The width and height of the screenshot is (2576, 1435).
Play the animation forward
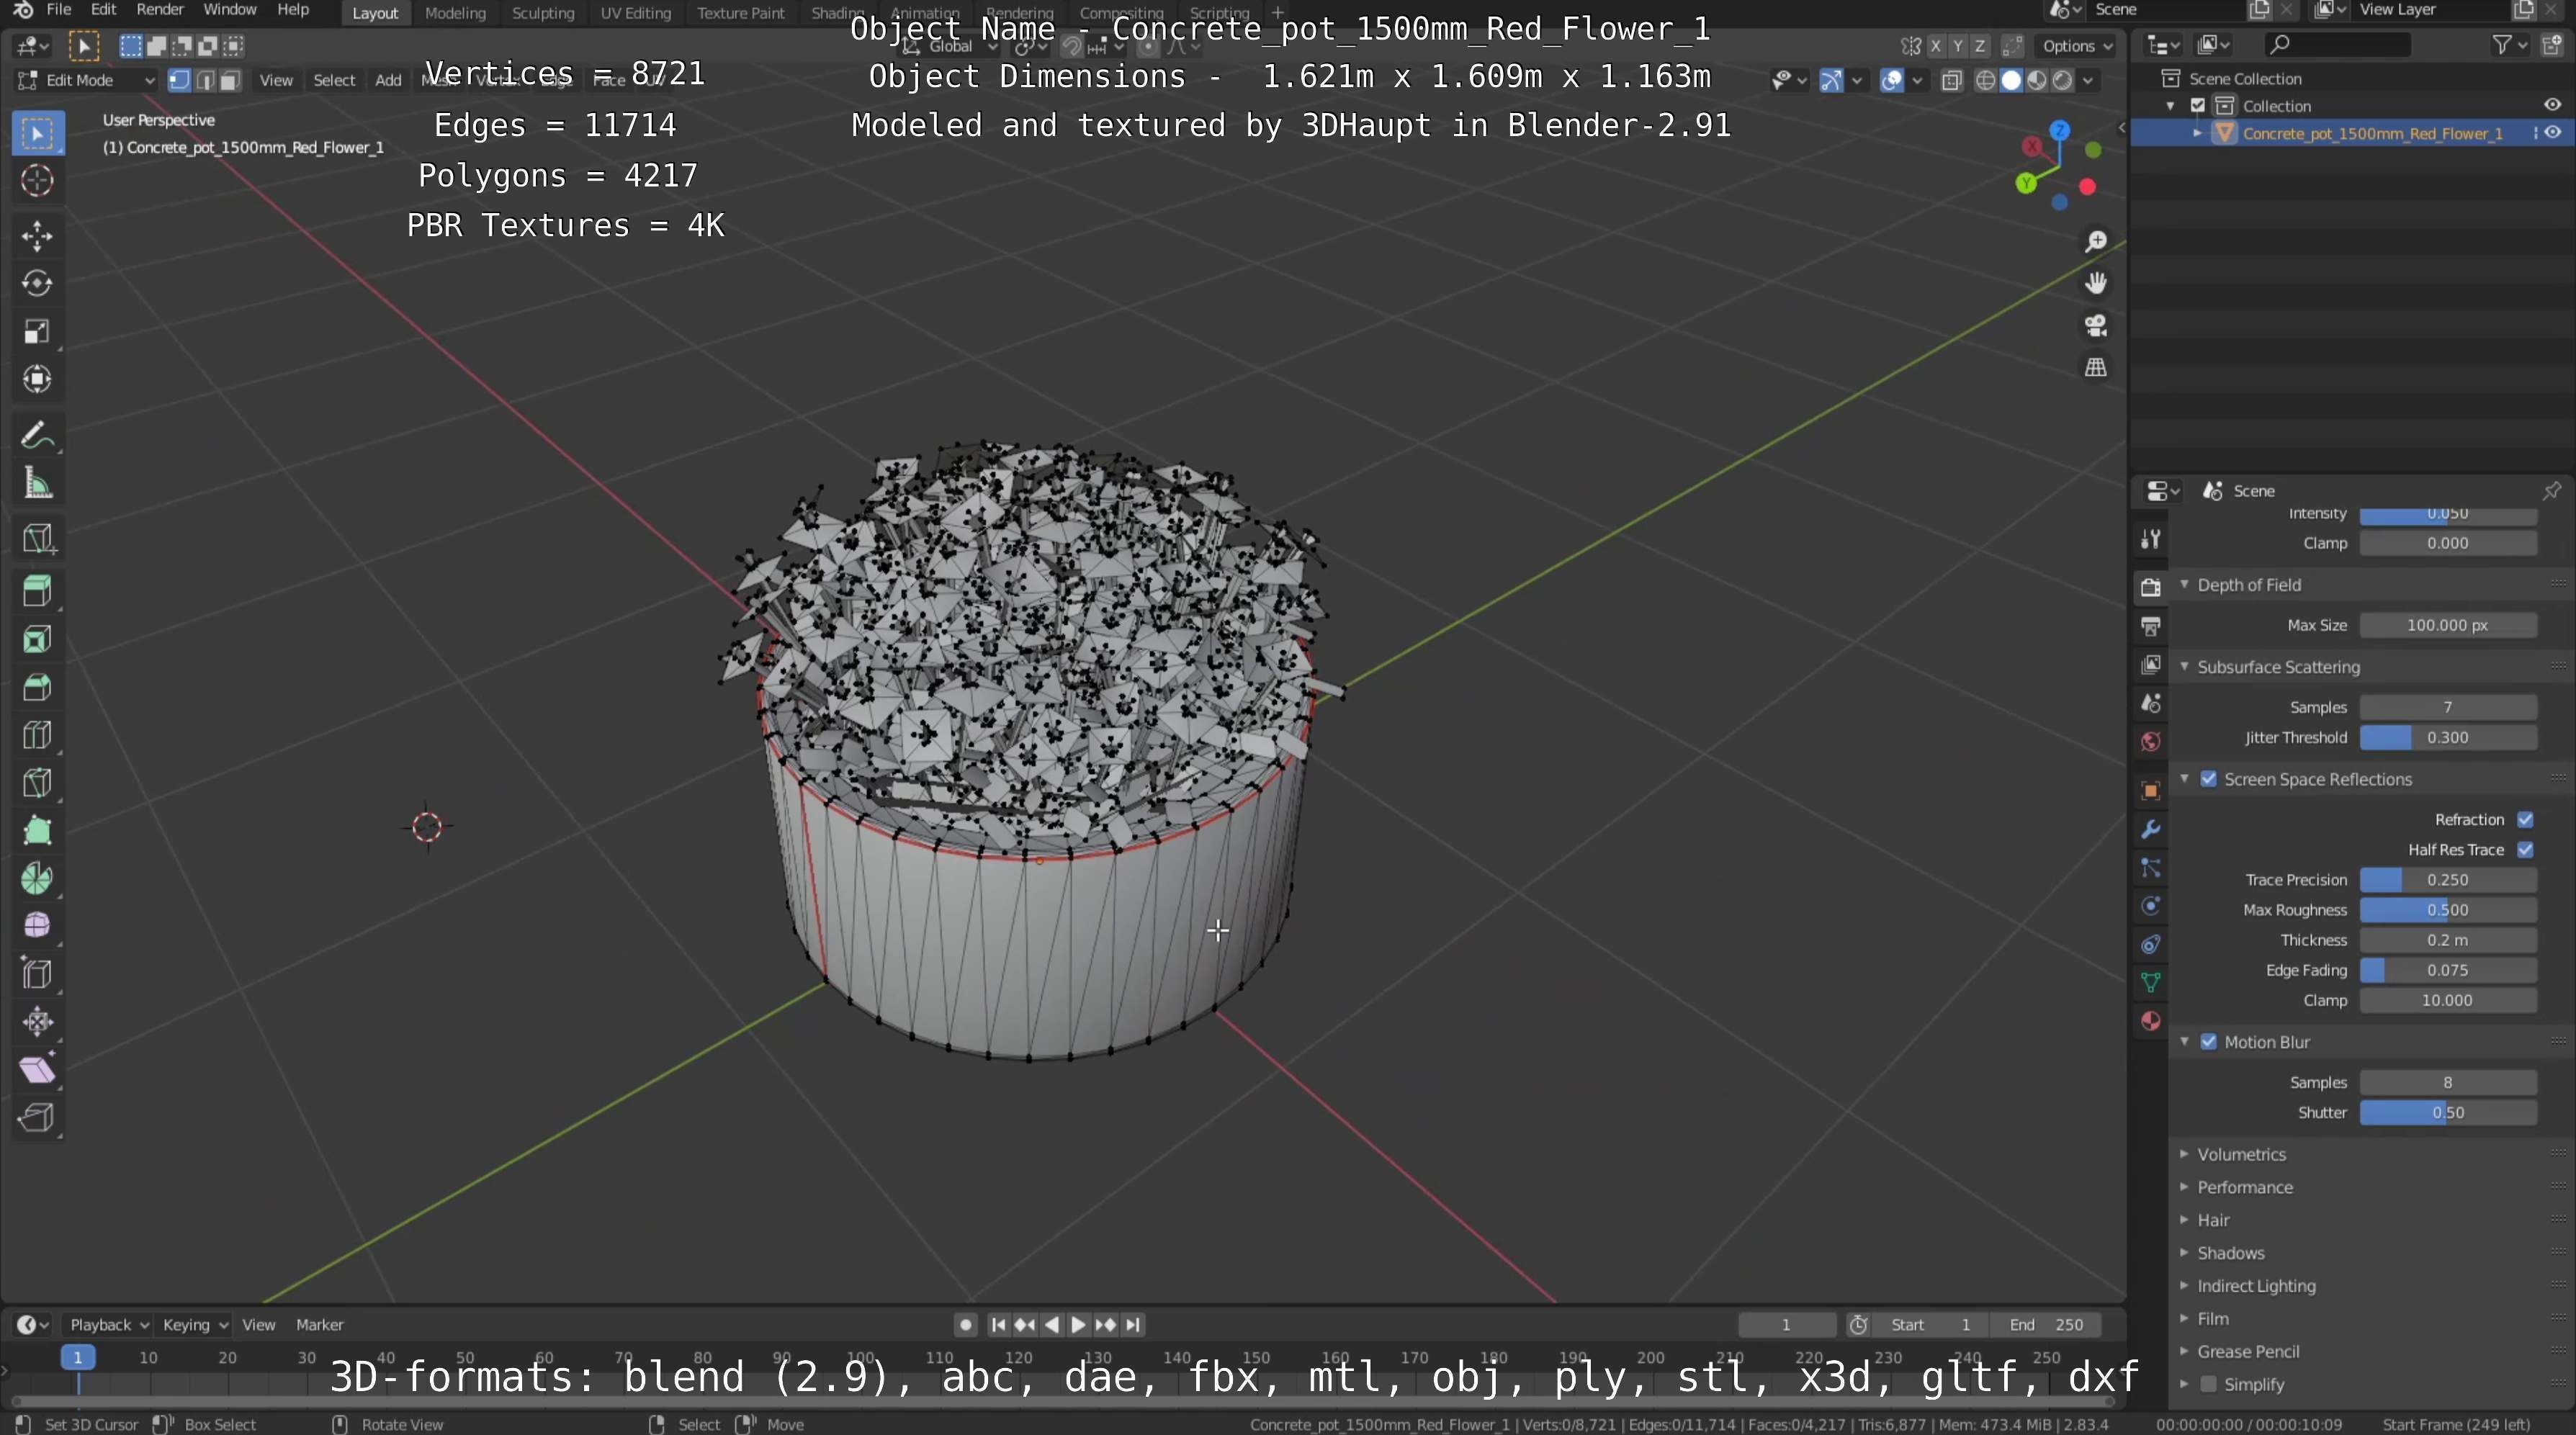(x=1078, y=1325)
